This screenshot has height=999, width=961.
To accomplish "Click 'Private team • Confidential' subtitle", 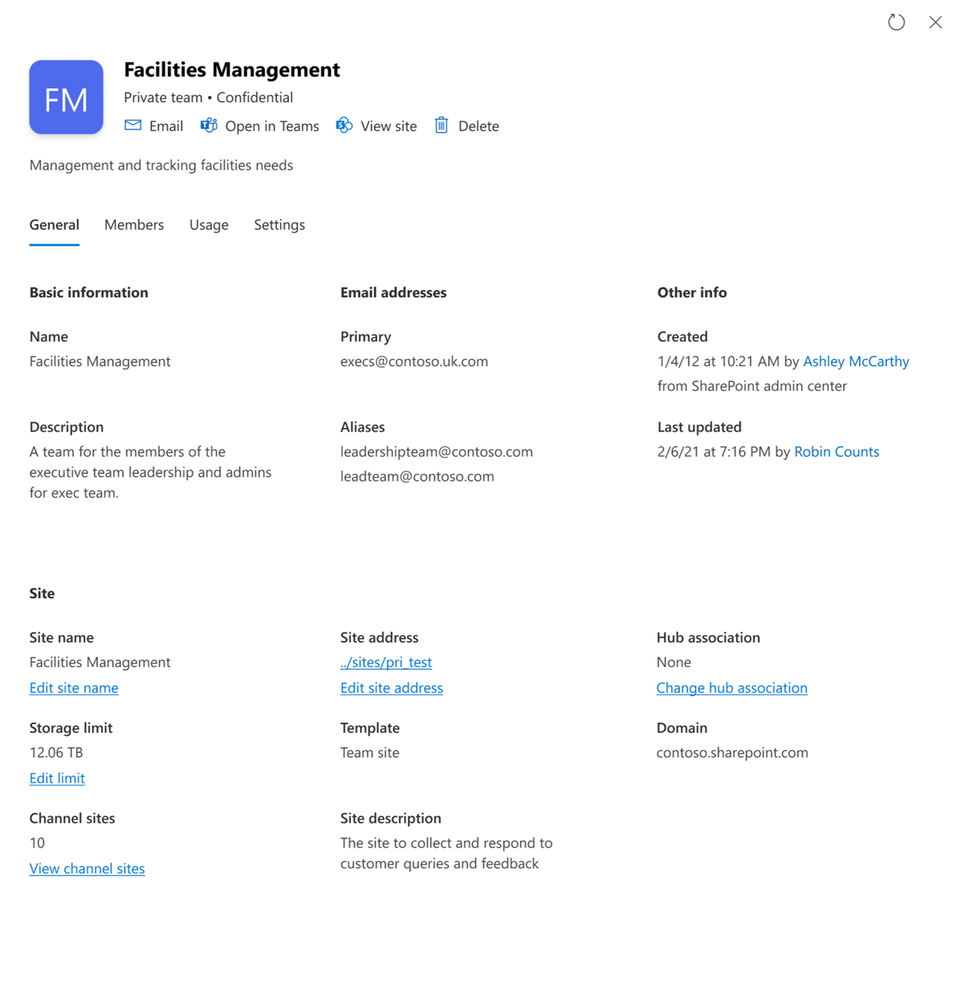I will pos(208,97).
